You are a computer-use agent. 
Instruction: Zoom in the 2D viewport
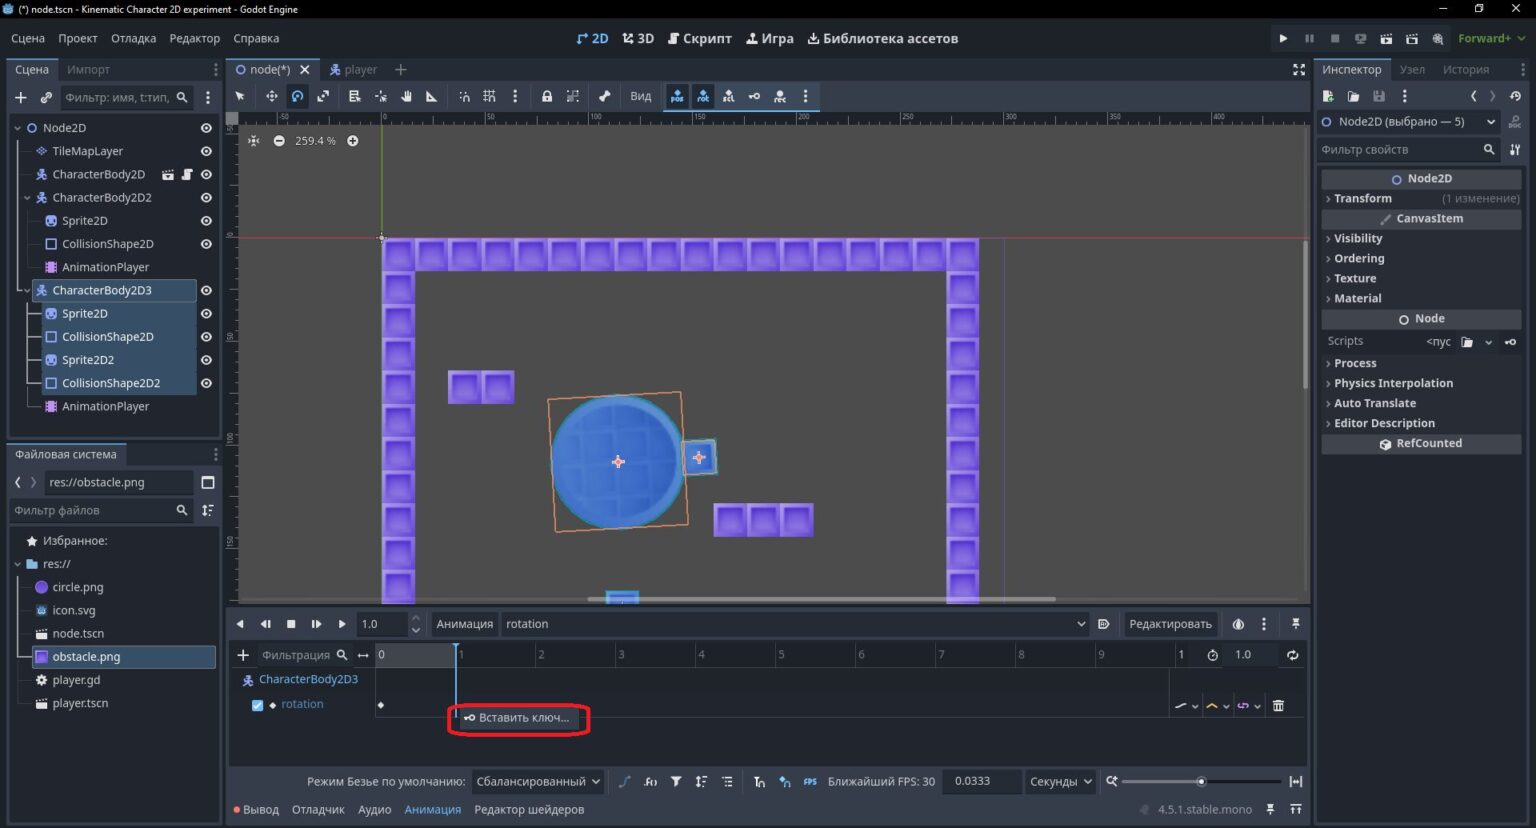(353, 141)
